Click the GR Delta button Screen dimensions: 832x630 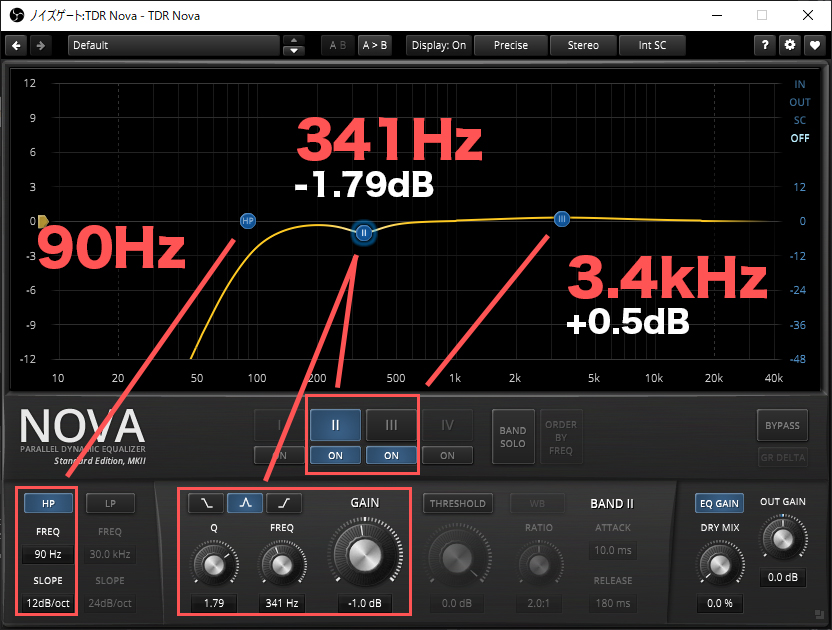782,457
